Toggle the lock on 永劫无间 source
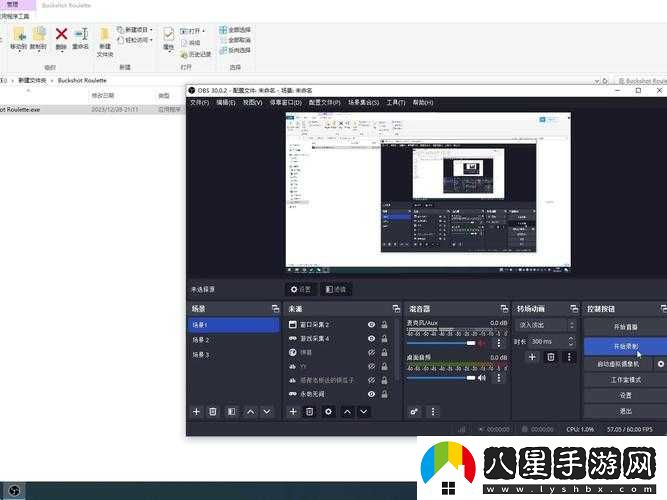Screen dimensions: 667x500 click(384, 394)
